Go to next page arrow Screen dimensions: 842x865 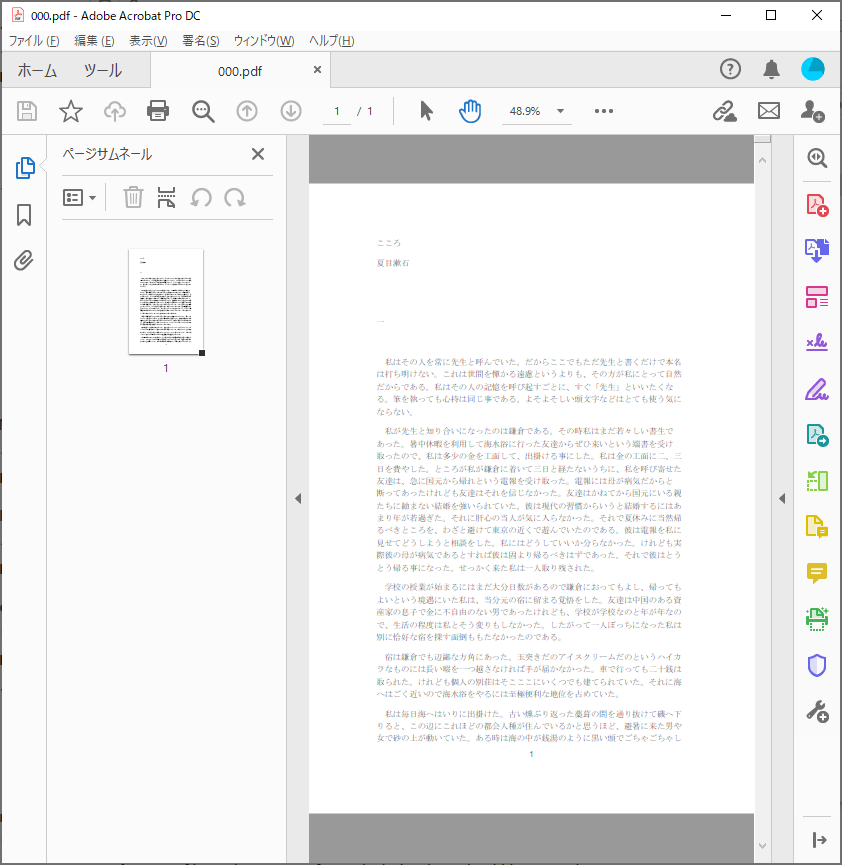pyautogui.click(x=291, y=111)
